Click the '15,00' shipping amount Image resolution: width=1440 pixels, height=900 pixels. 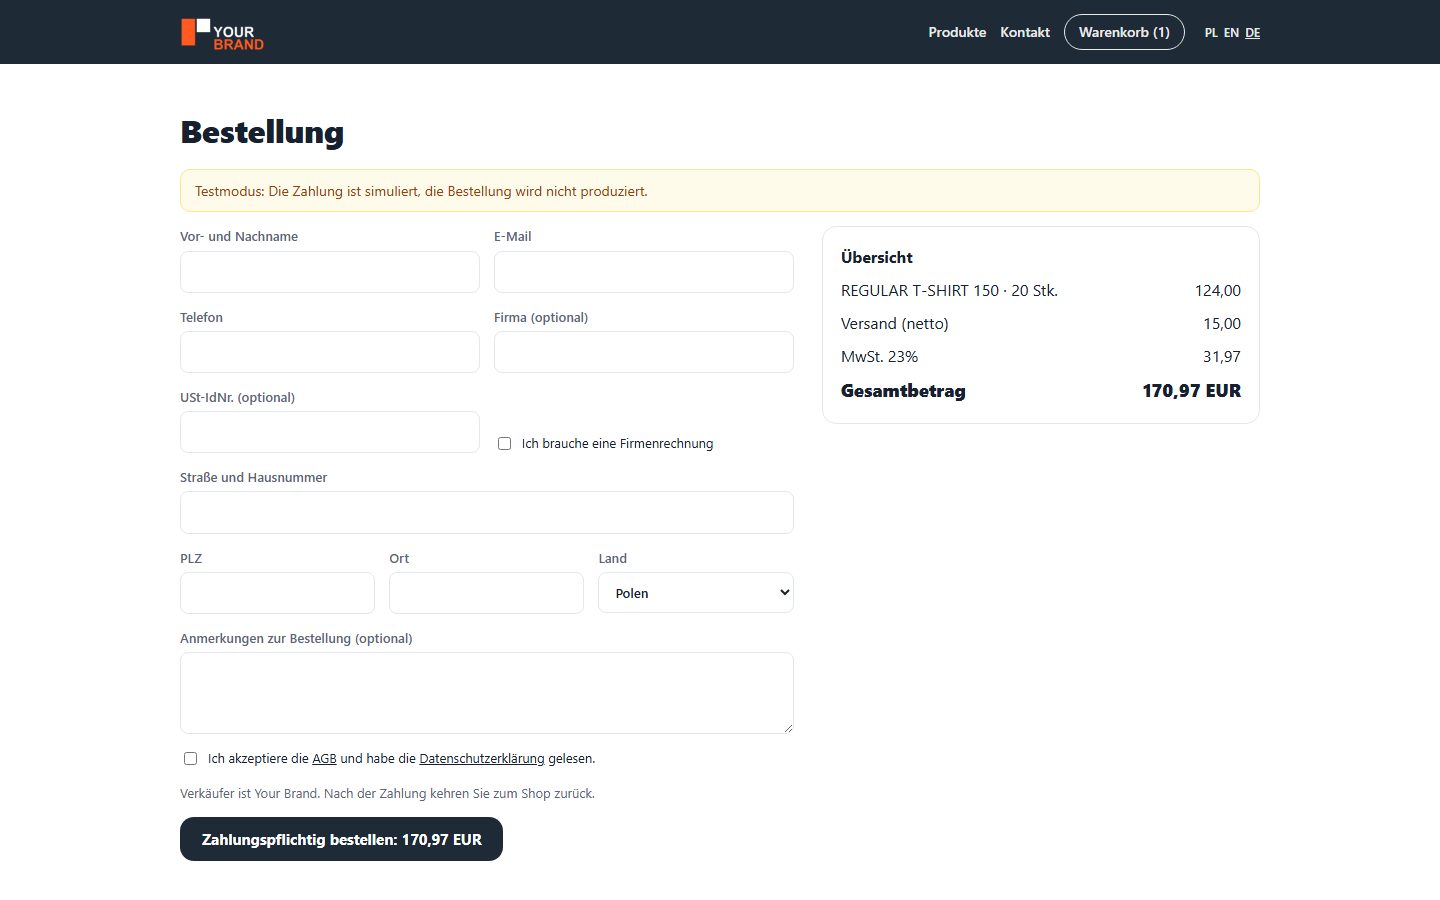tap(1222, 324)
